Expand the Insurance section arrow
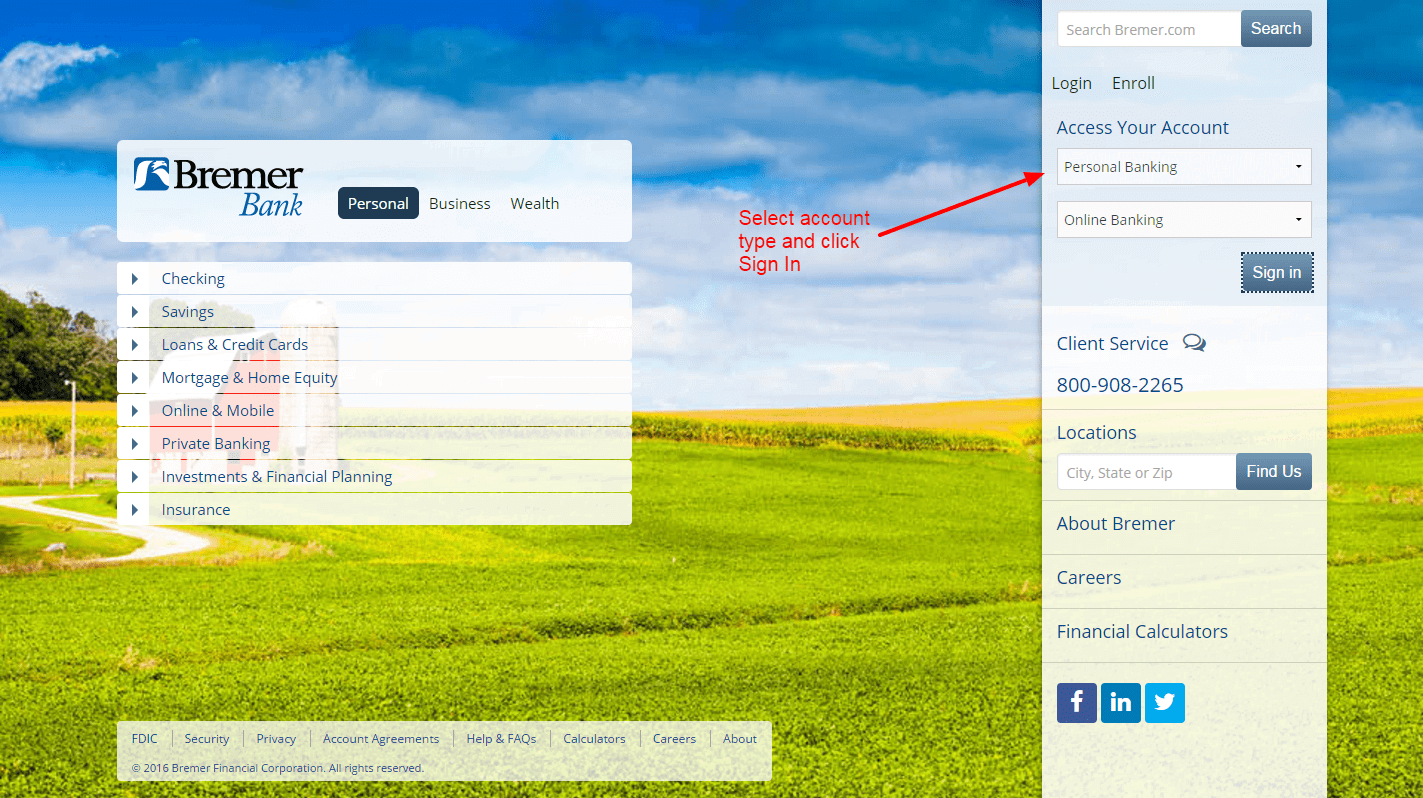The width and height of the screenshot is (1423, 798). (x=135, y=510)
